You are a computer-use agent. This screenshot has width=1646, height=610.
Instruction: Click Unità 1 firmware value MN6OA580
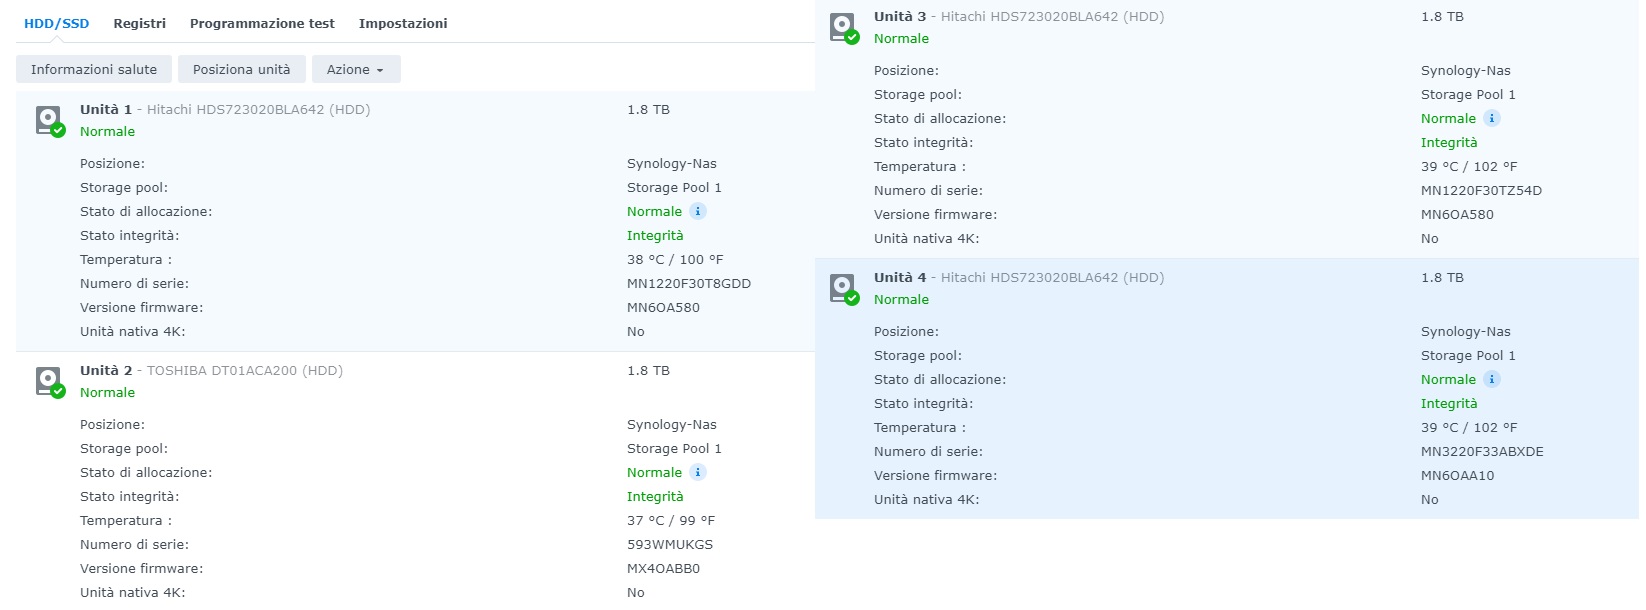(663, 307)
